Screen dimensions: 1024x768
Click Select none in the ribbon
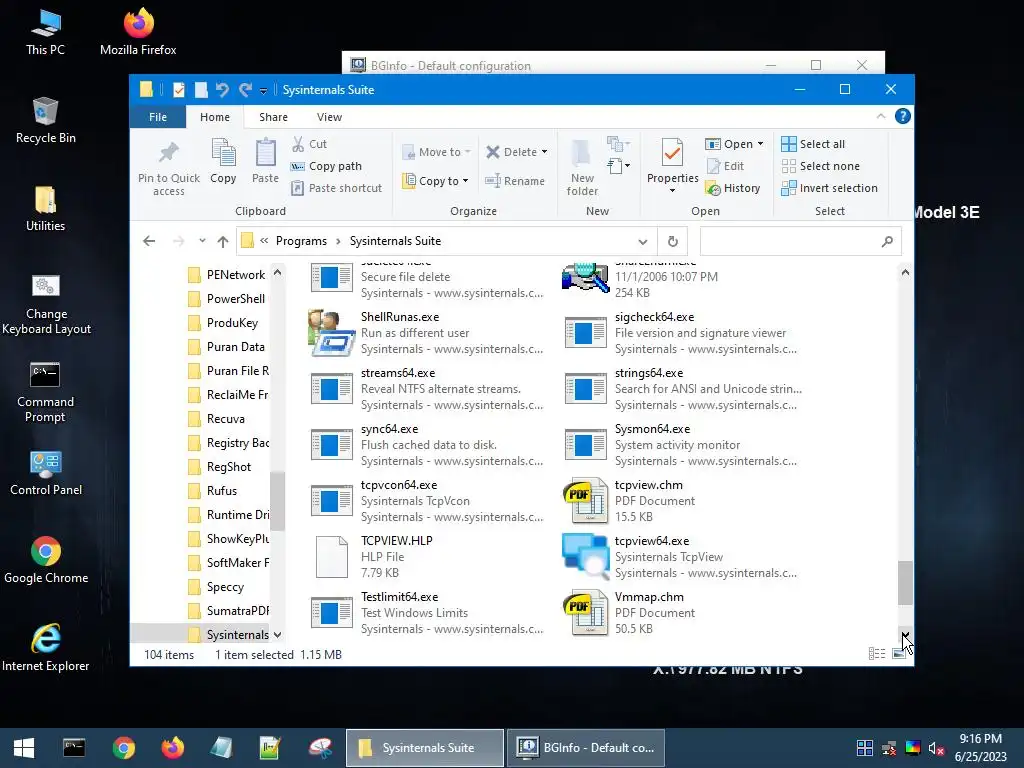[821, 166]
